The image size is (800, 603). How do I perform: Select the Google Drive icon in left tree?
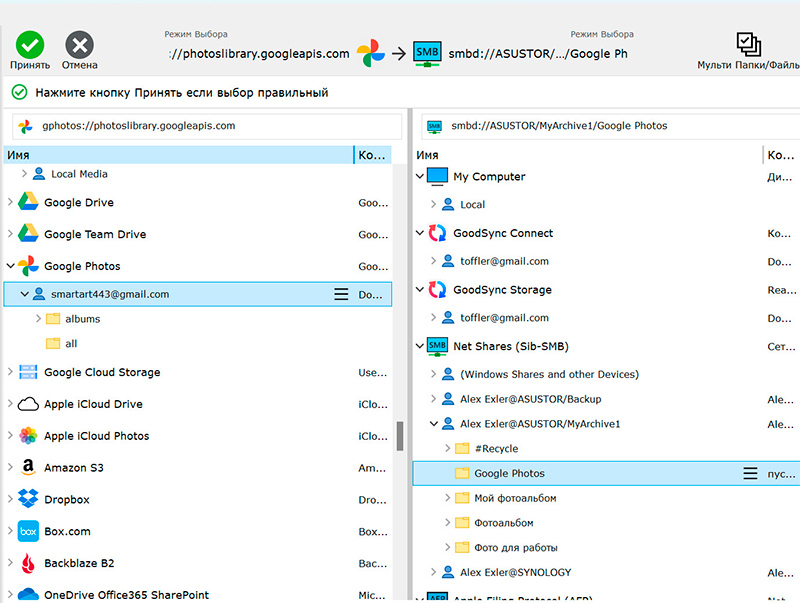tap(28, 203)
